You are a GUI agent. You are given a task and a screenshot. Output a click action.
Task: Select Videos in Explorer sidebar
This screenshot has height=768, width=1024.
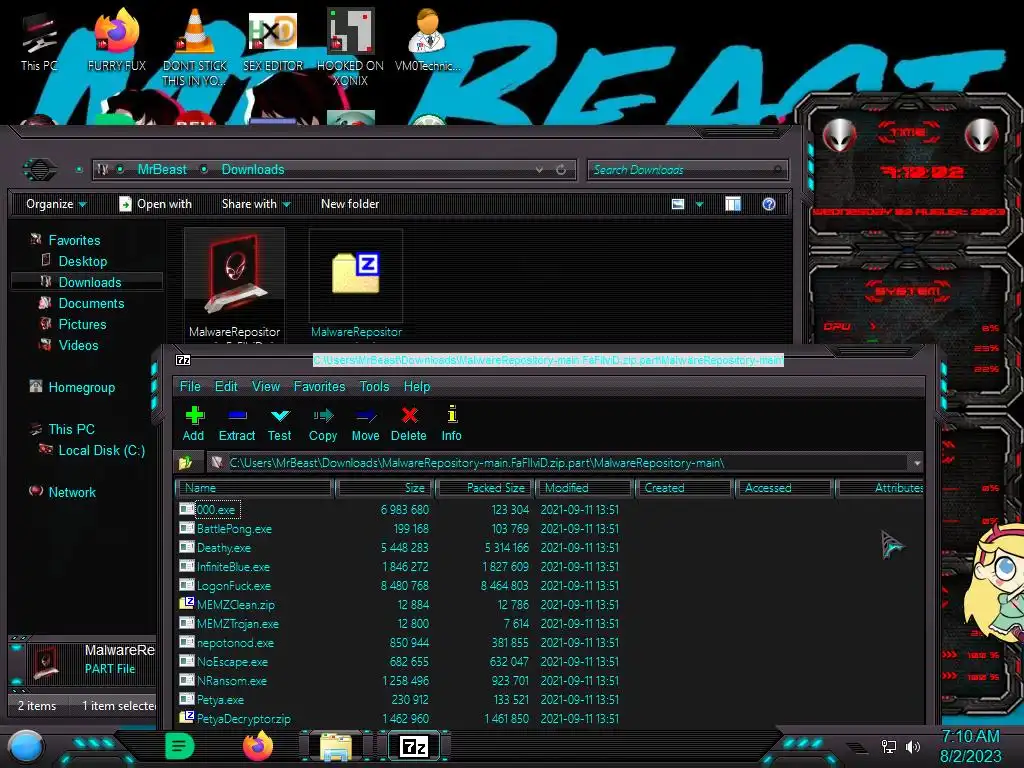78,345
